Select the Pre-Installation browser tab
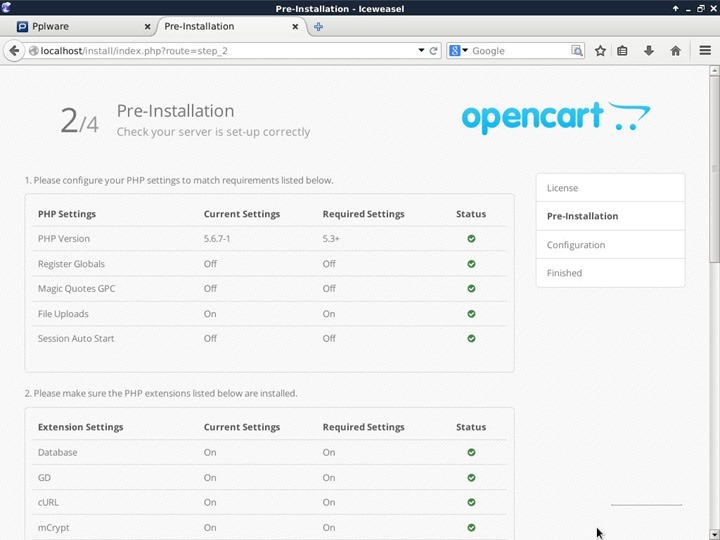The height and width of the screenshot is (540, 720). (230, 27)
